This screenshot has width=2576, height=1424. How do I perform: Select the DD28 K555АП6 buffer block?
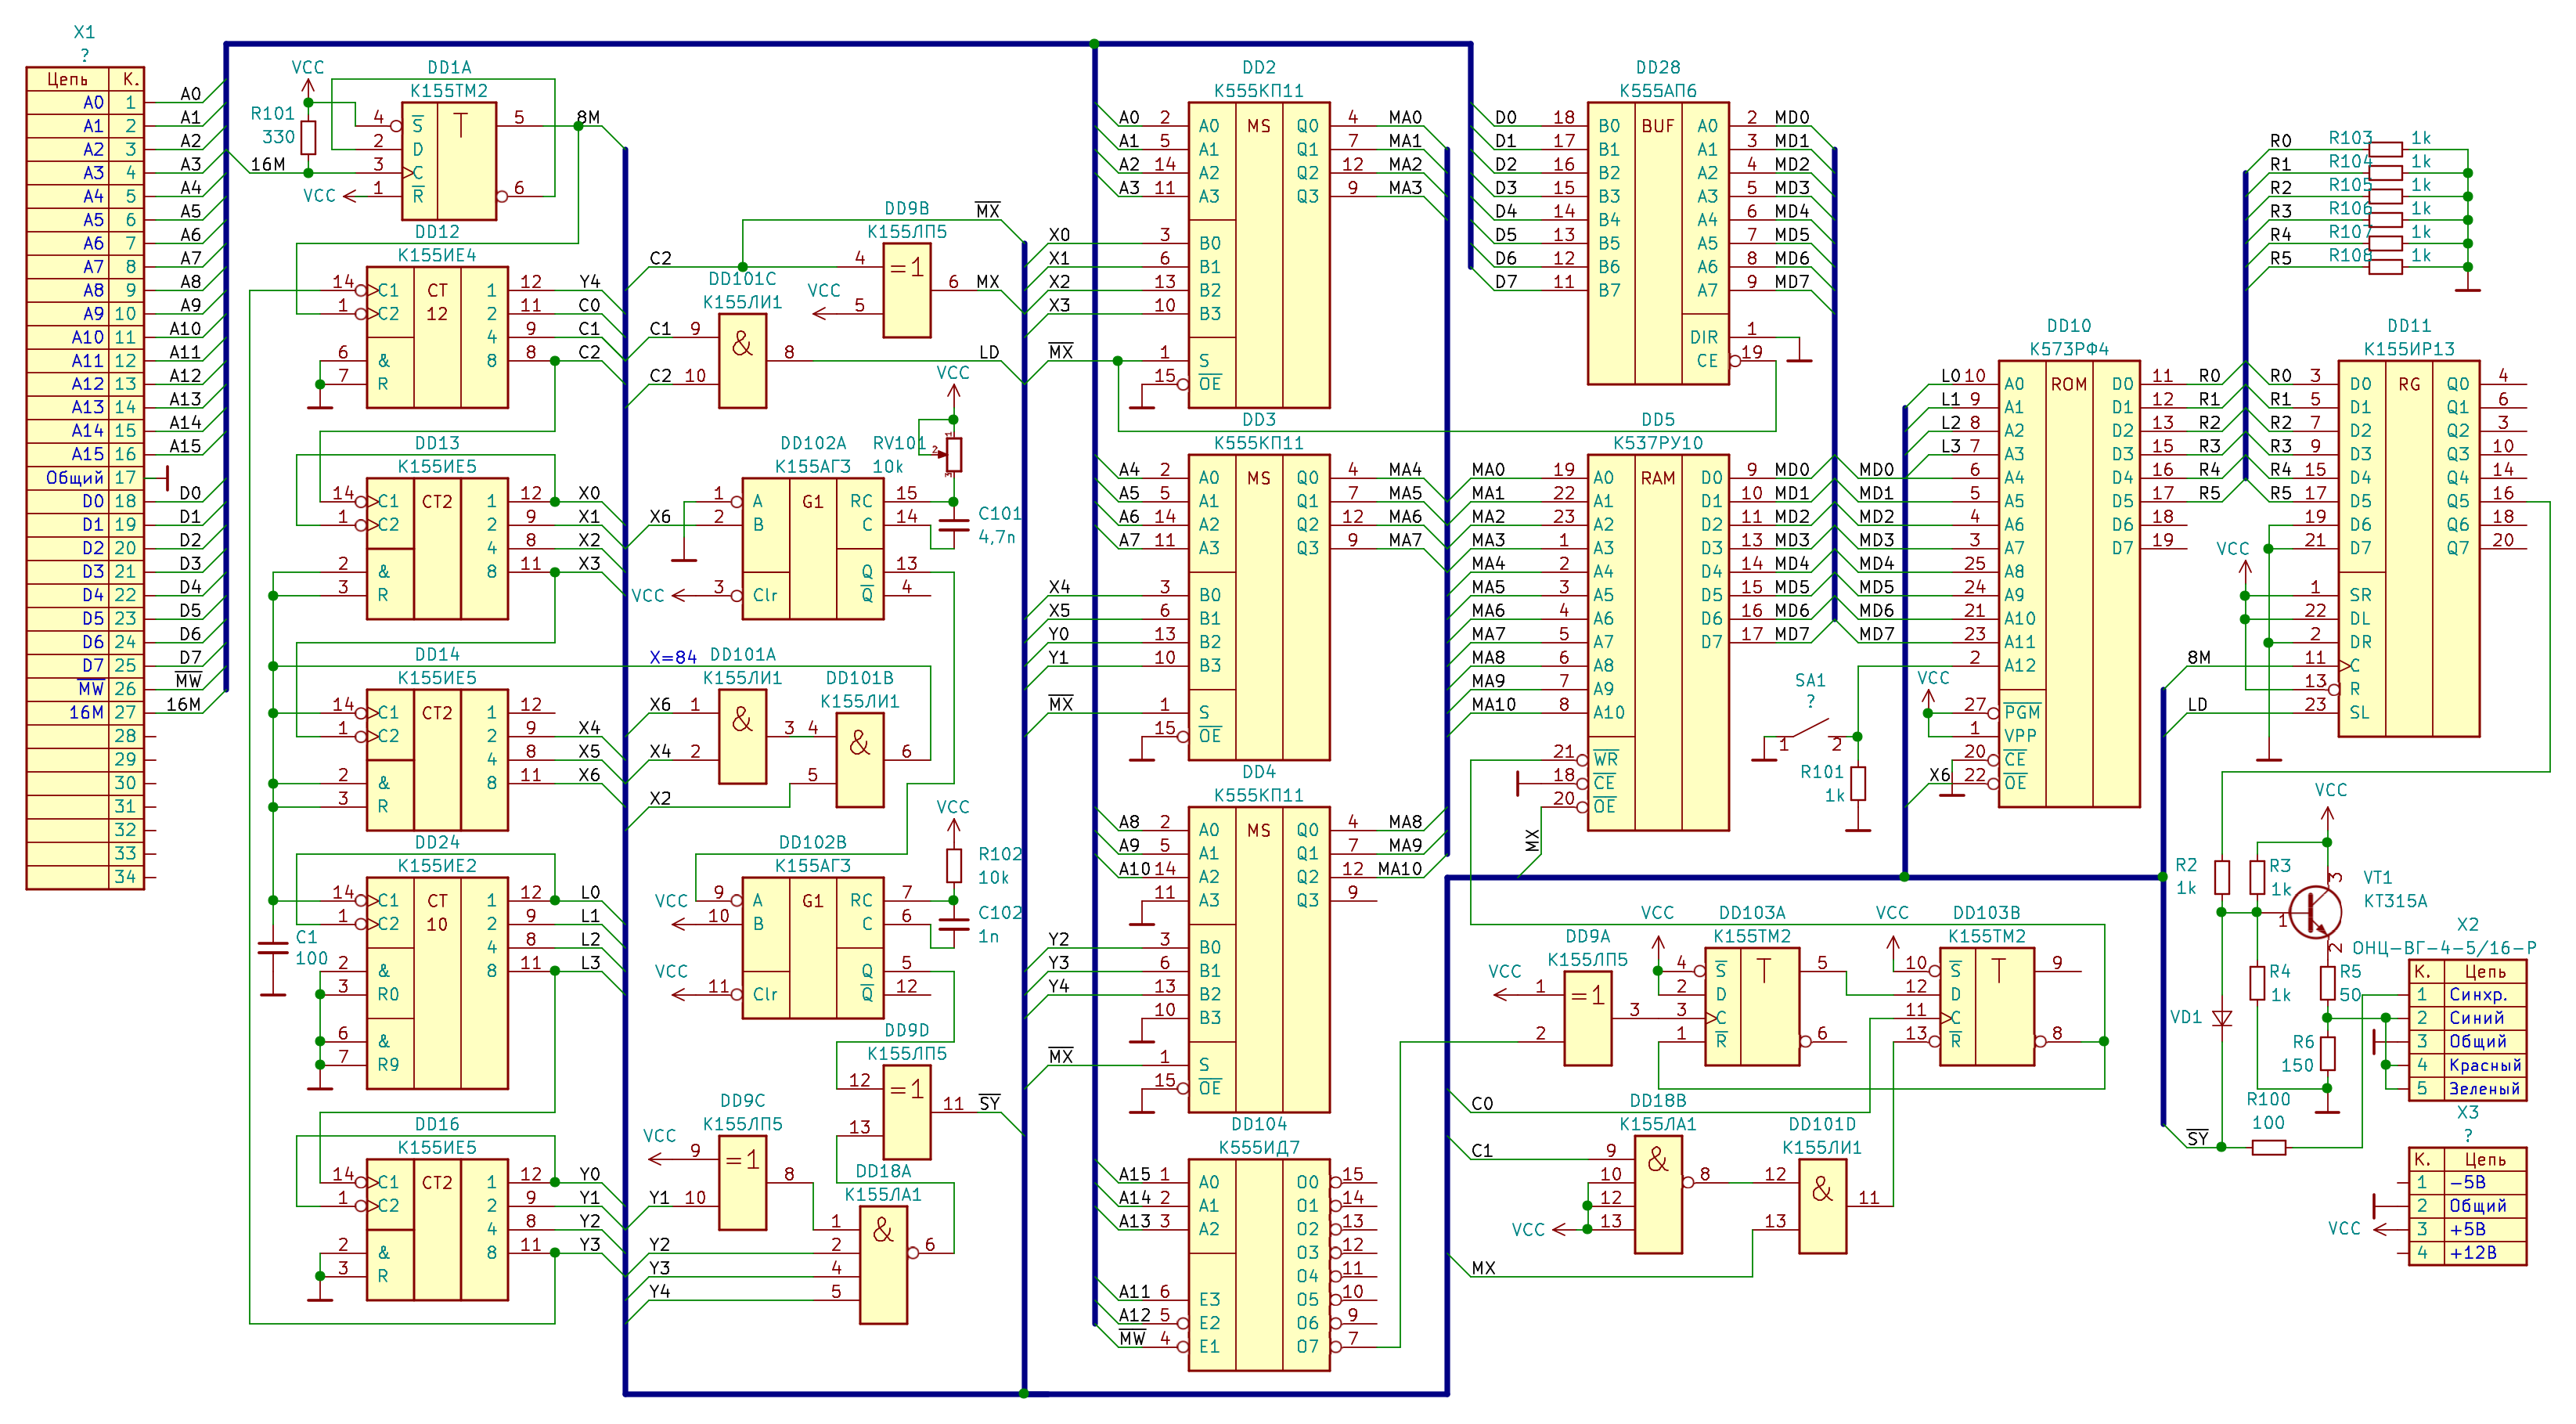(x=1658, y=243)
